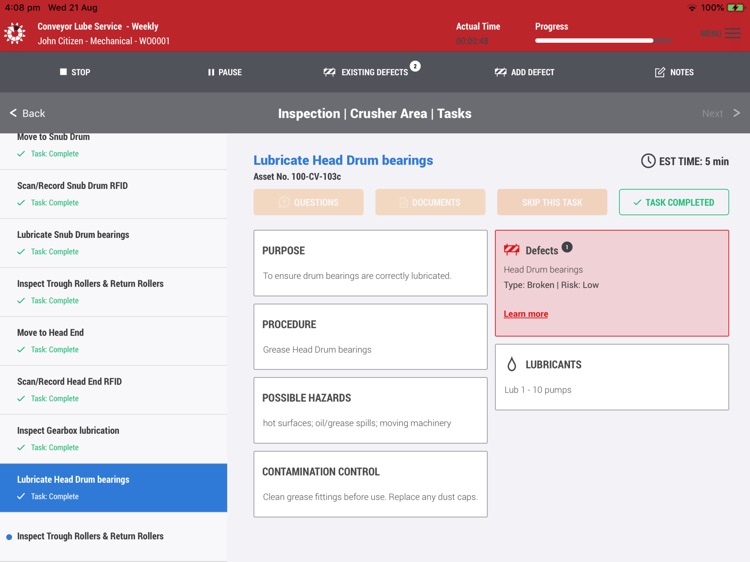Viewport: 750px width, 562px height.
Task: Open the Procedure card
Action: (370, 337)
